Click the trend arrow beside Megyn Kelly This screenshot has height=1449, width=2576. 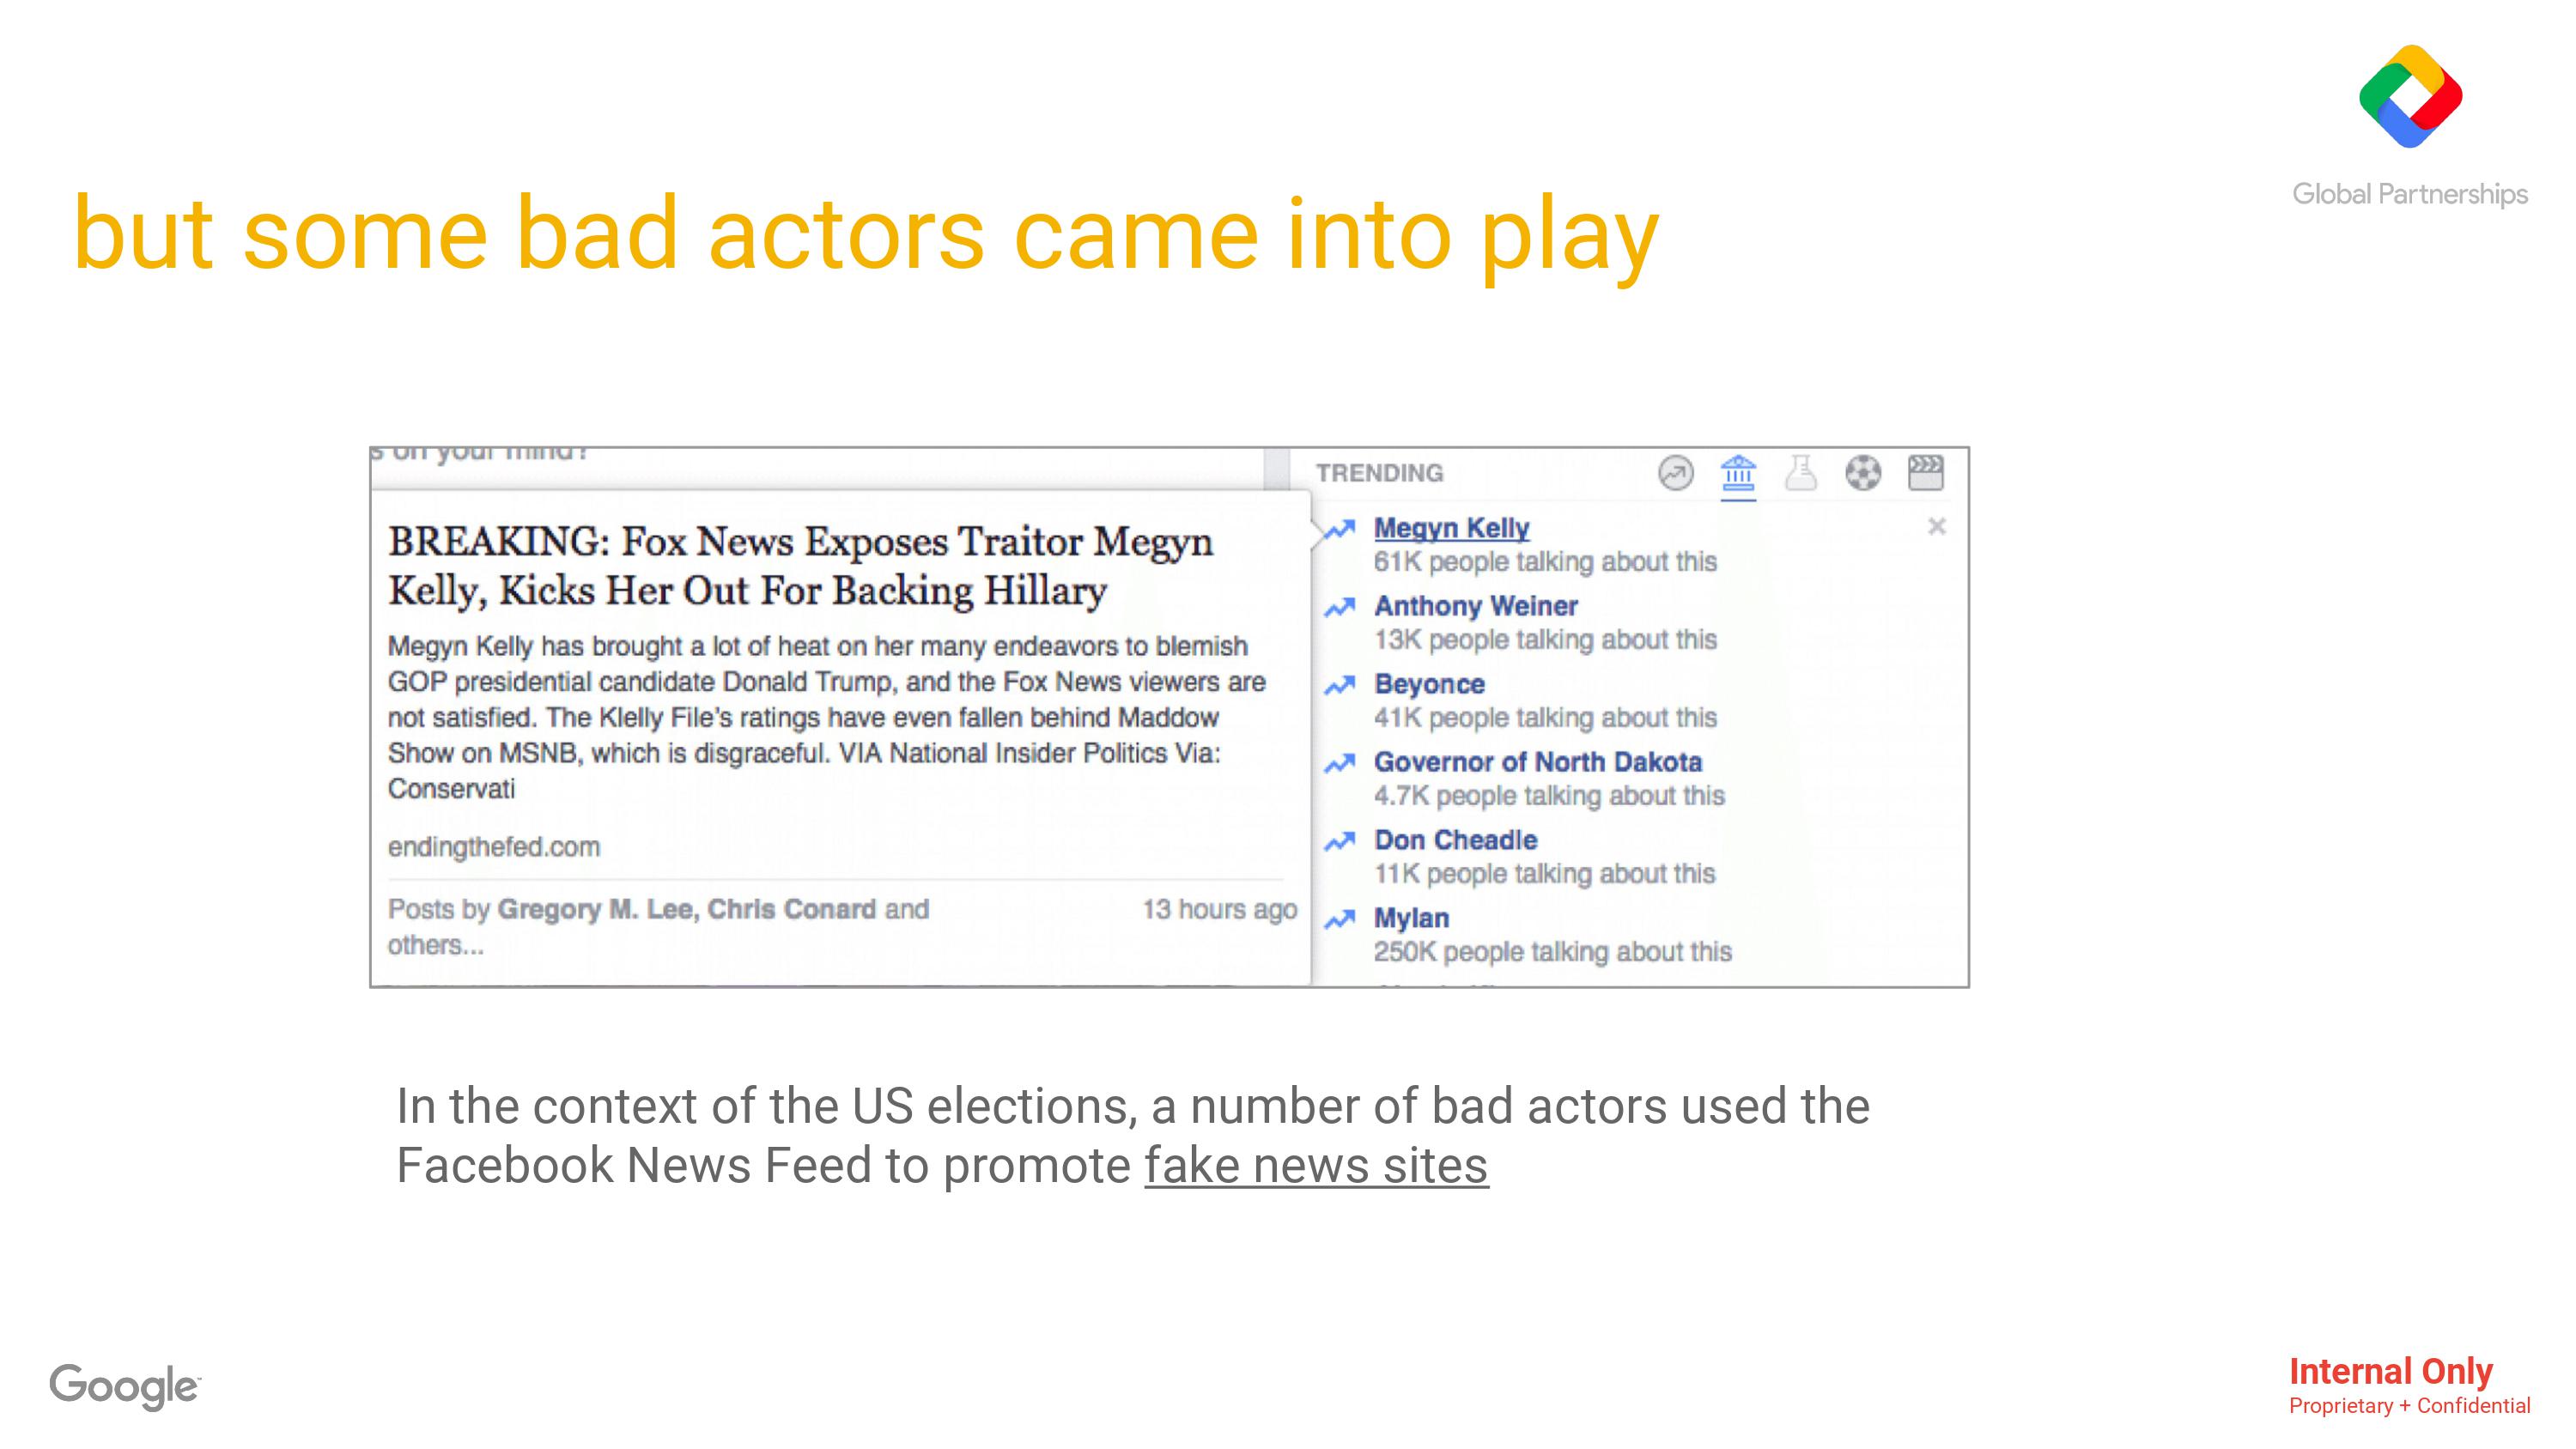1340,530
